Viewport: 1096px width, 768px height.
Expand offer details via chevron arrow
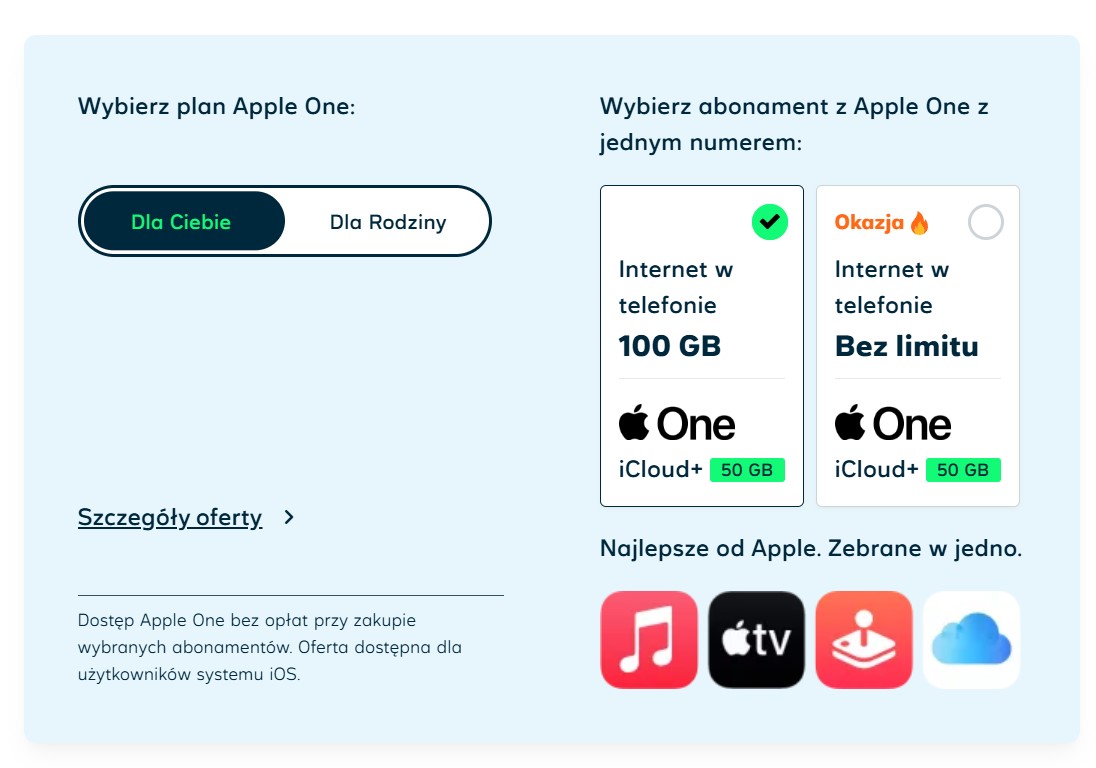click(x=289, y=518)
